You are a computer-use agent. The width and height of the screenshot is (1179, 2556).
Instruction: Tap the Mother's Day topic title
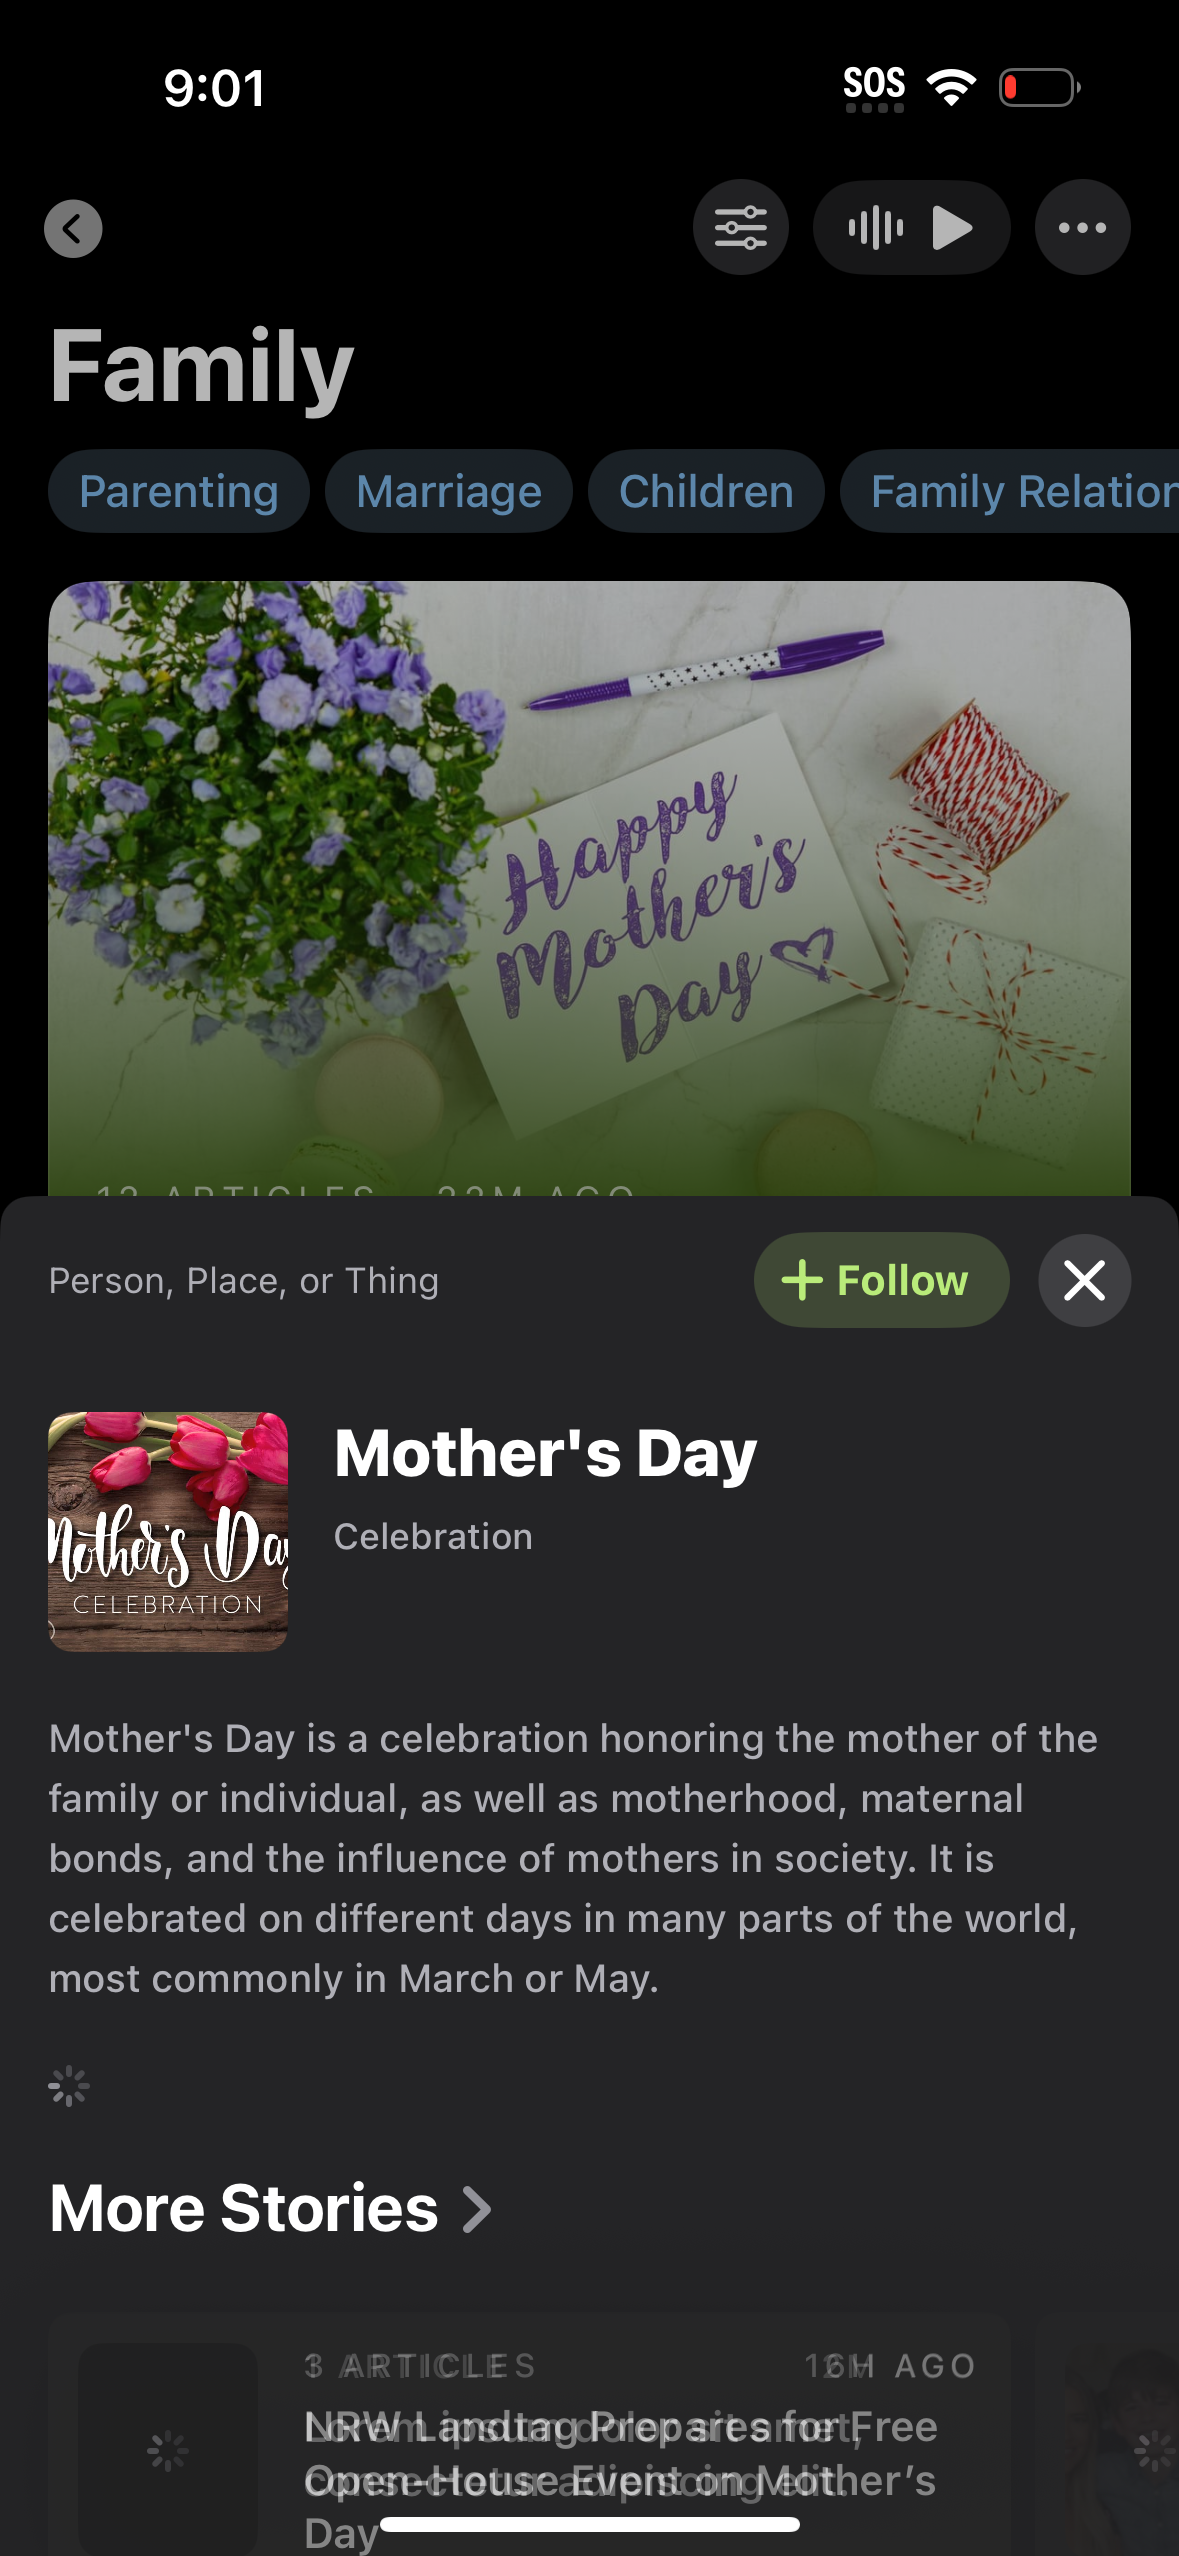(x=545, y=1453)
